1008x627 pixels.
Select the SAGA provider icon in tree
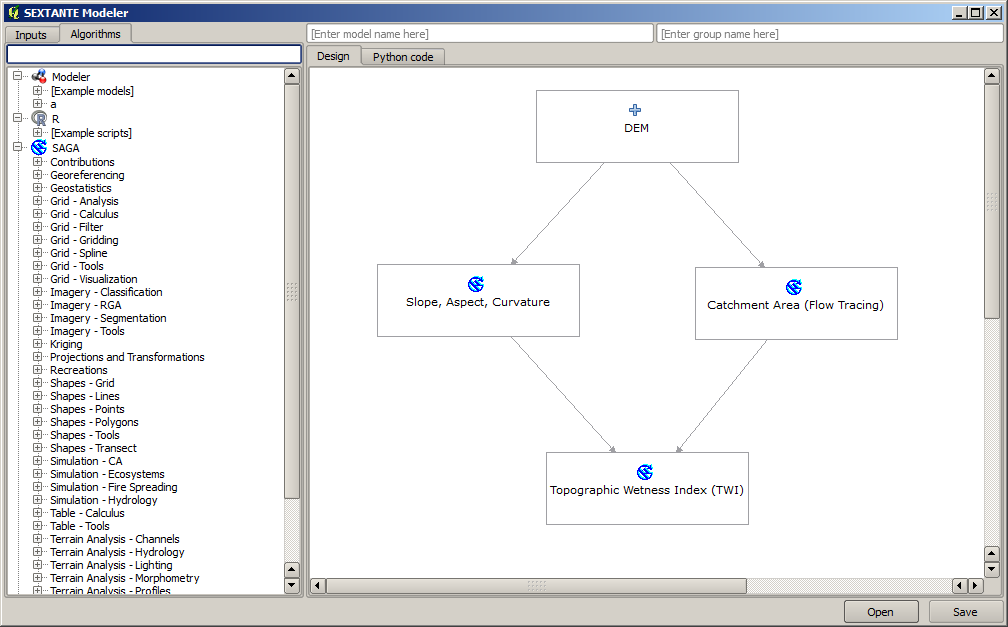pyautogui.click(x=39, y=147)
